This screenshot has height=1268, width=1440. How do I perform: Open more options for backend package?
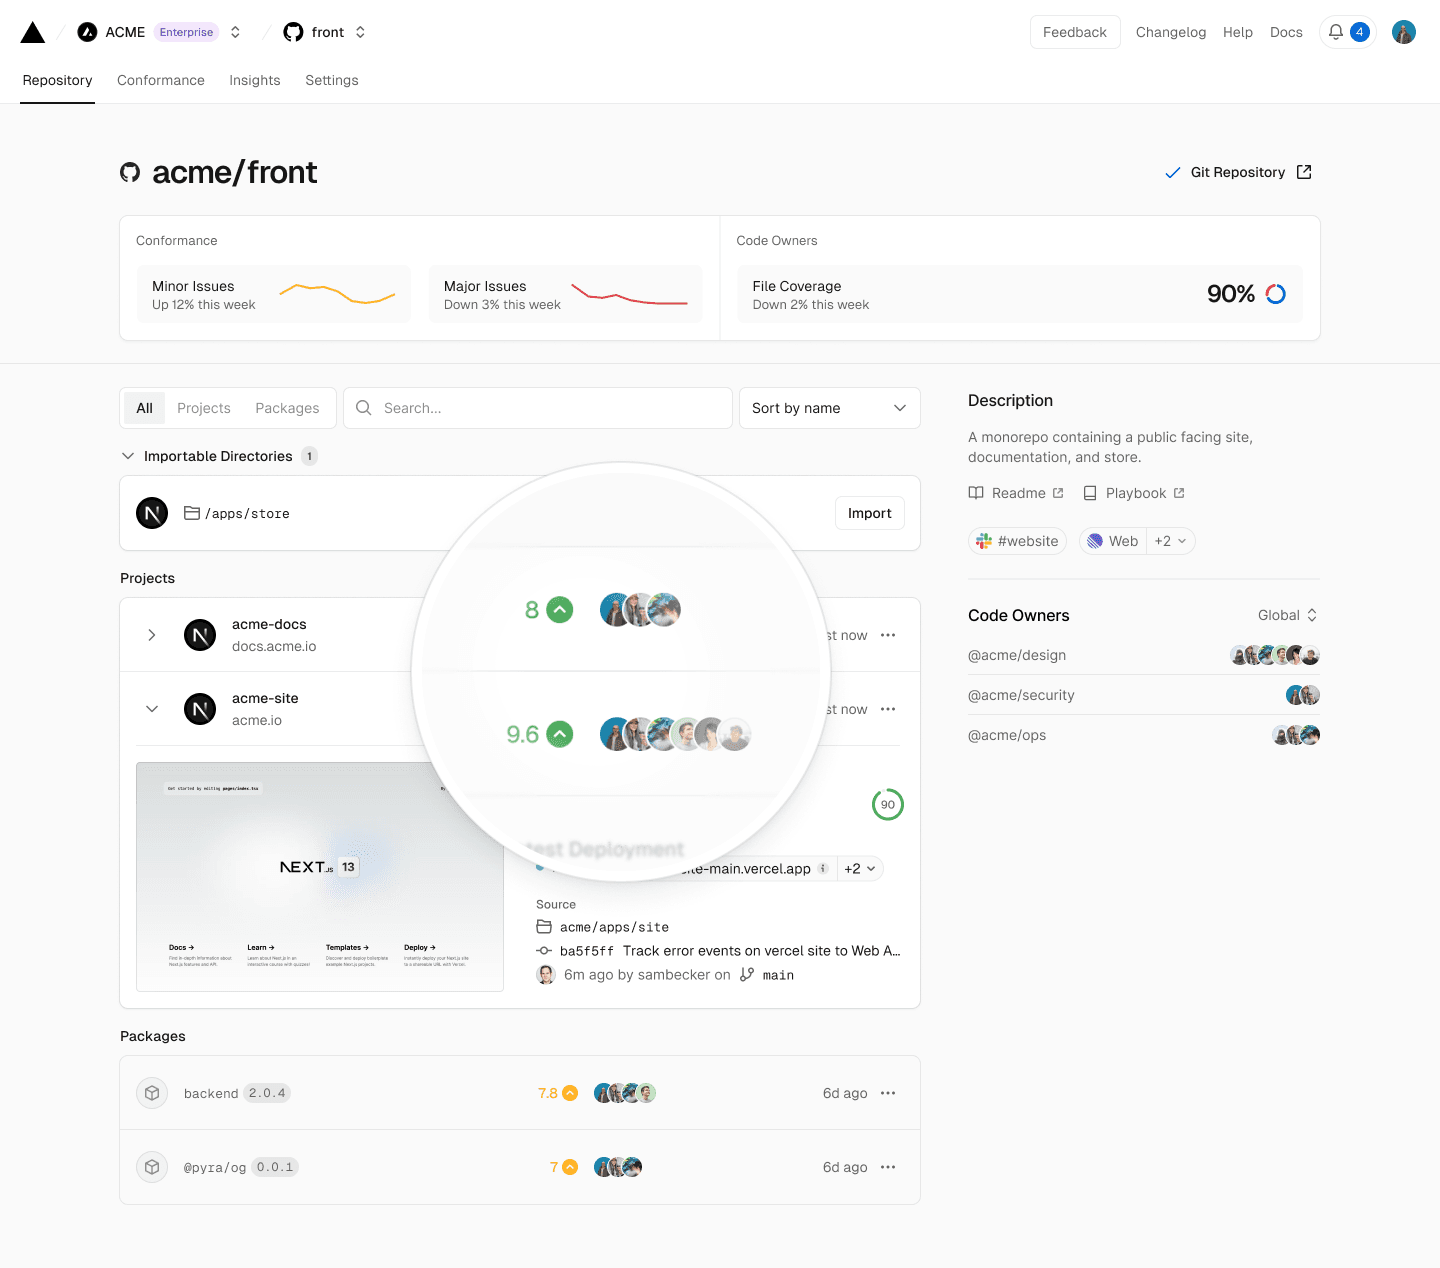click(888, 1093)
